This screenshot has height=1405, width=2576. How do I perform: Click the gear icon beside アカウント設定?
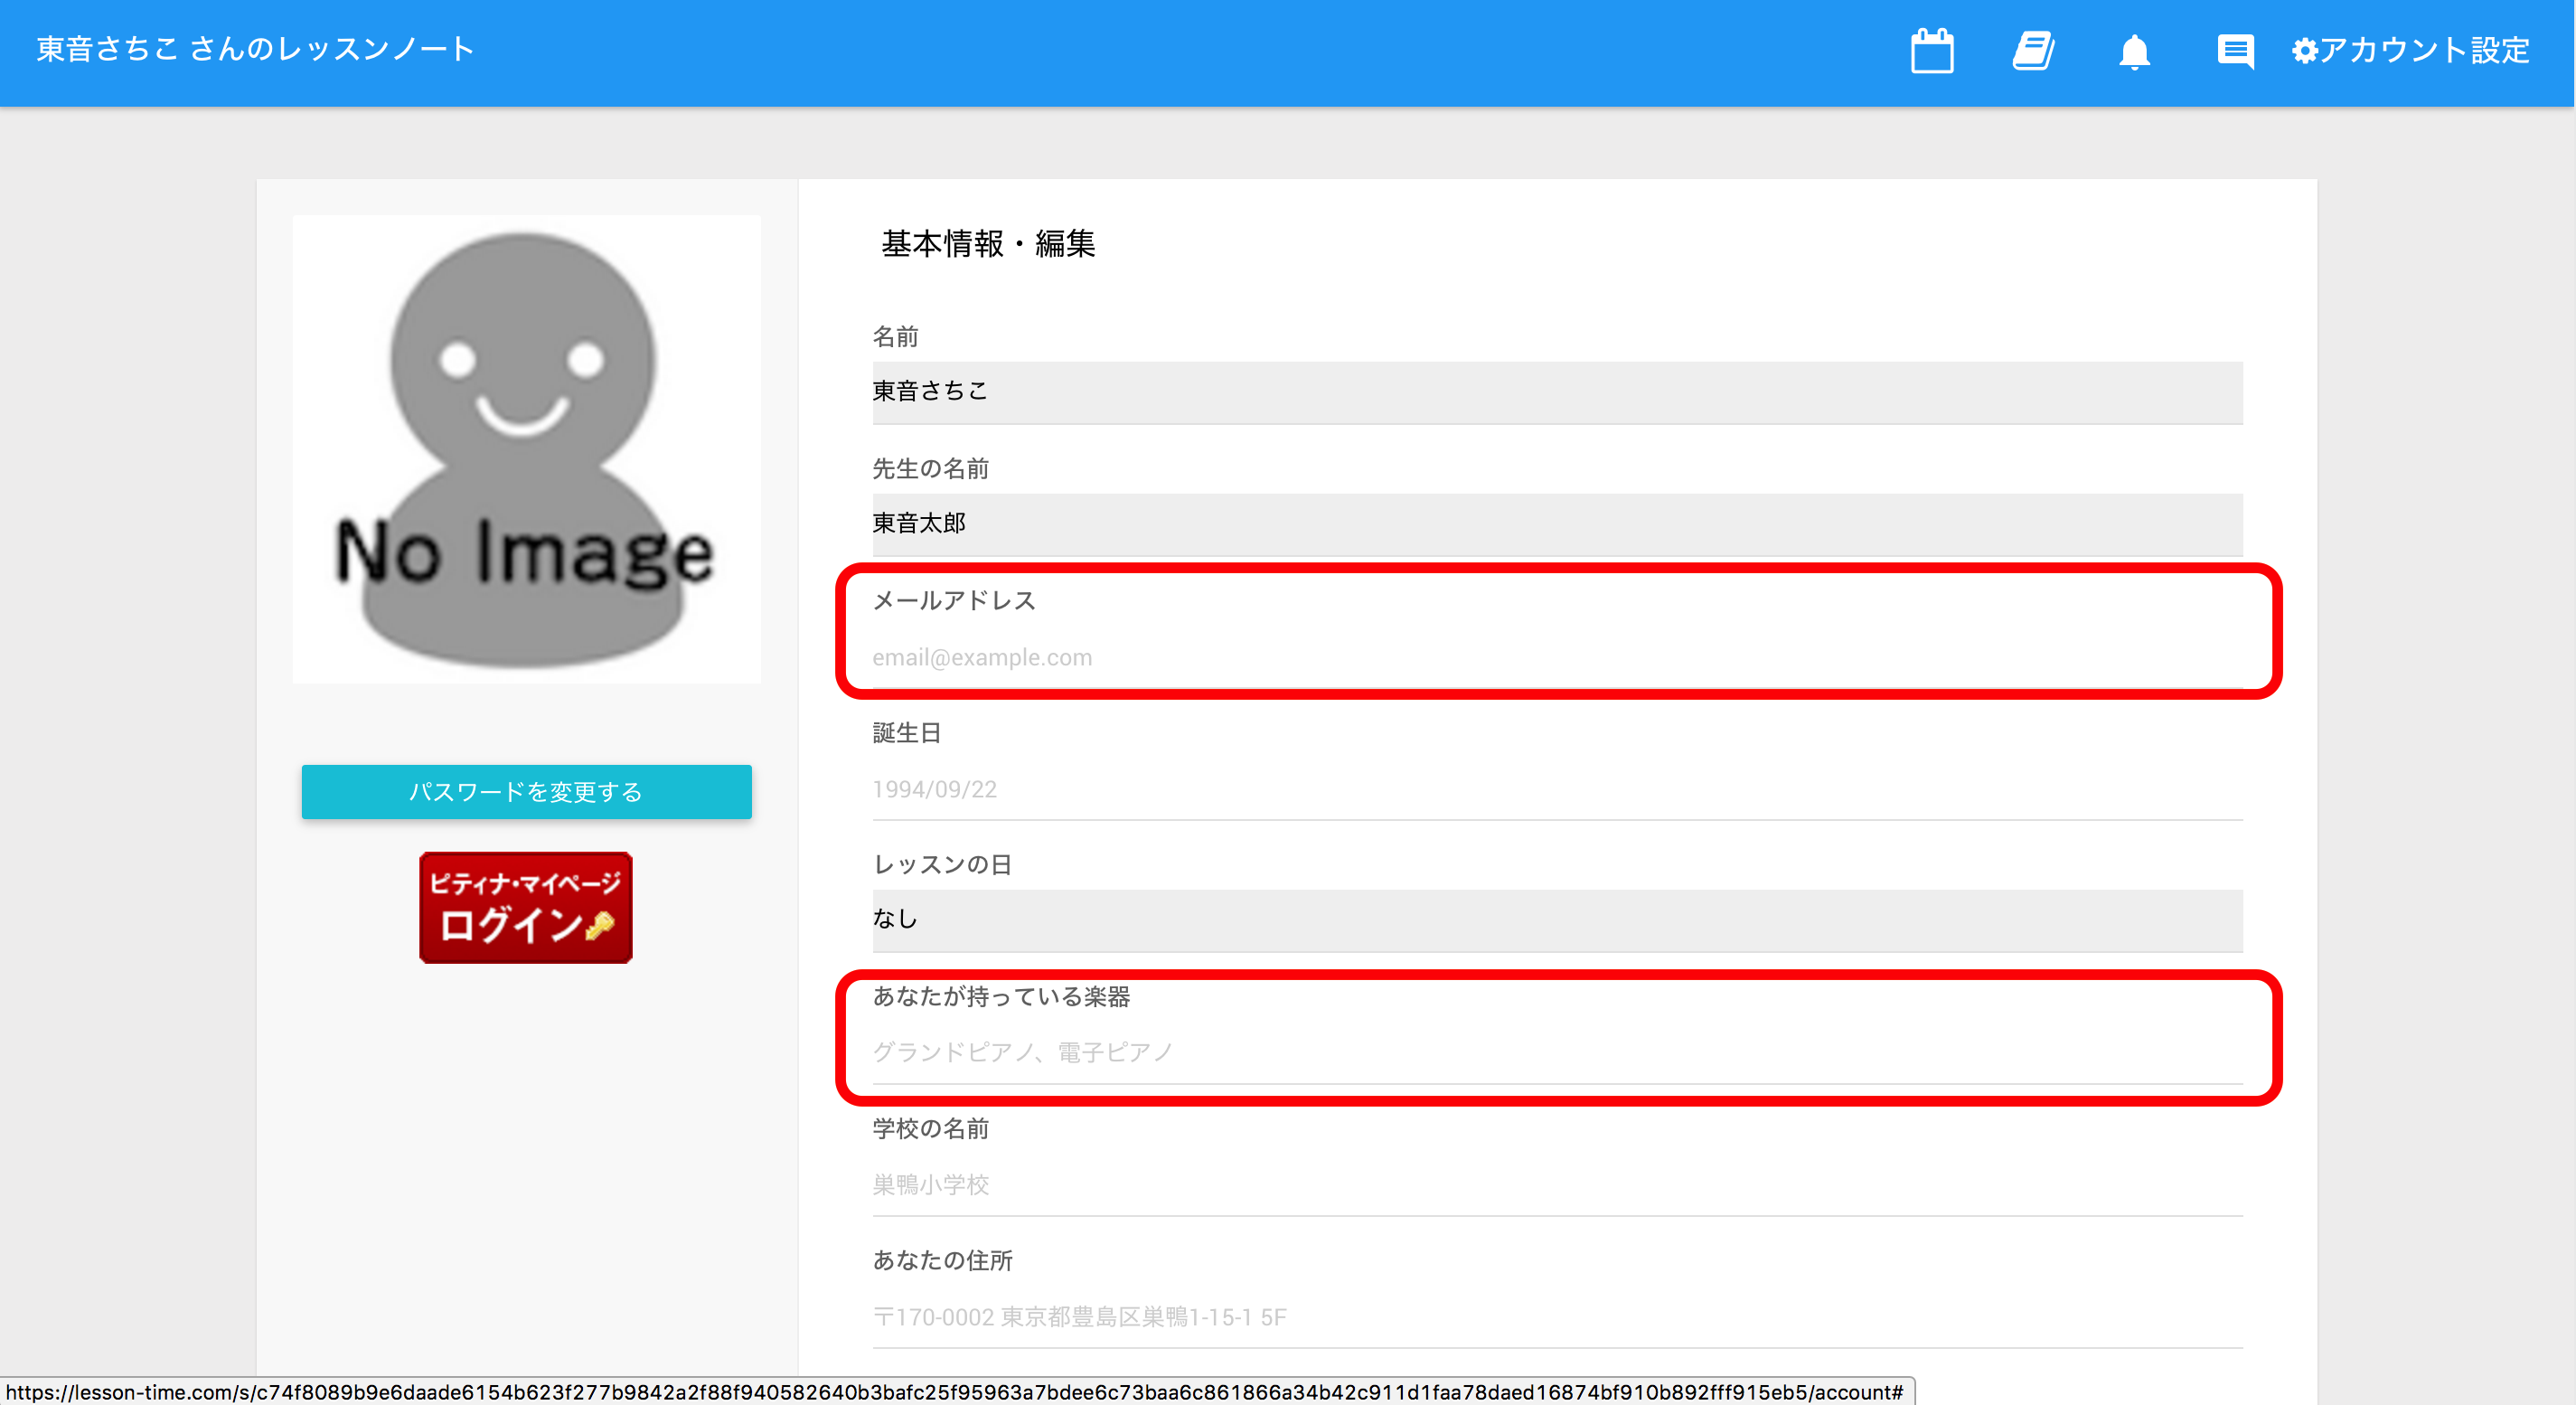pos(2304,51)
